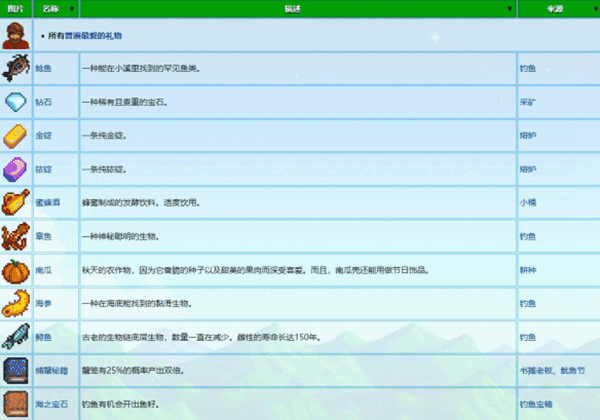Open the 钓鱼宝箱 source link

536,404
